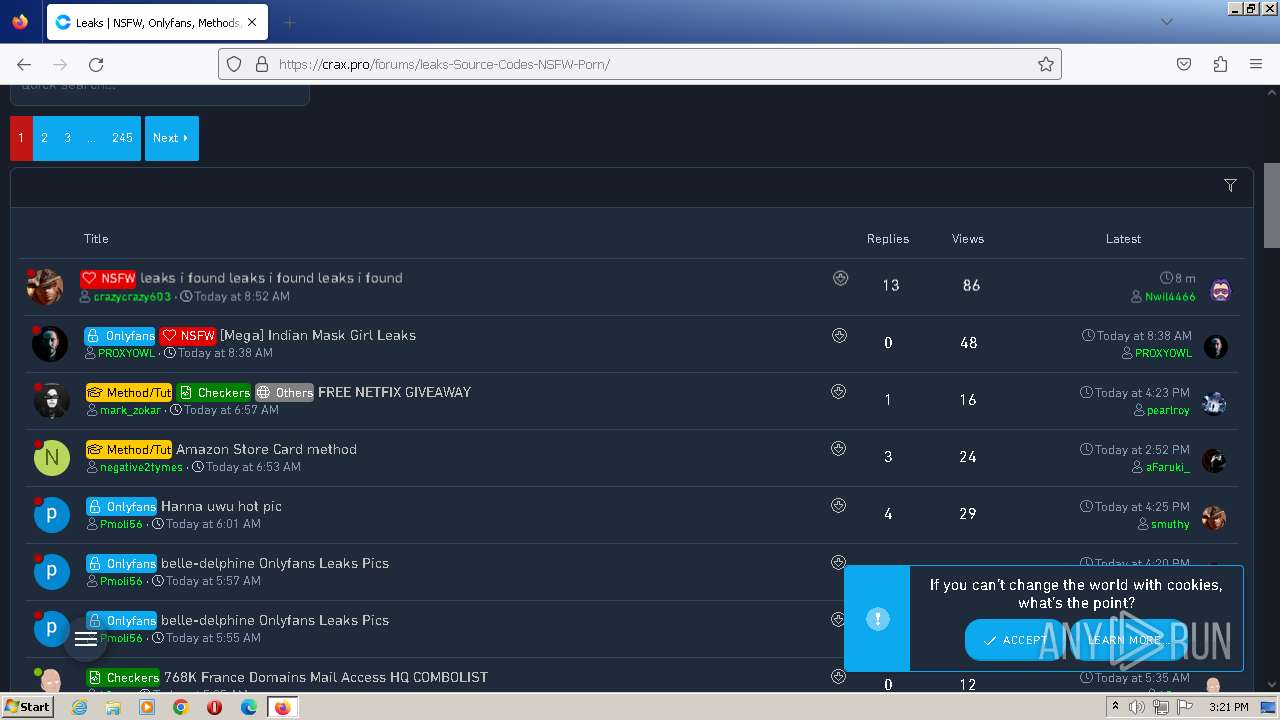Open the Pocket save icon
Image resolution: width=1280 pixels, height=720 pixels.
1184,64
